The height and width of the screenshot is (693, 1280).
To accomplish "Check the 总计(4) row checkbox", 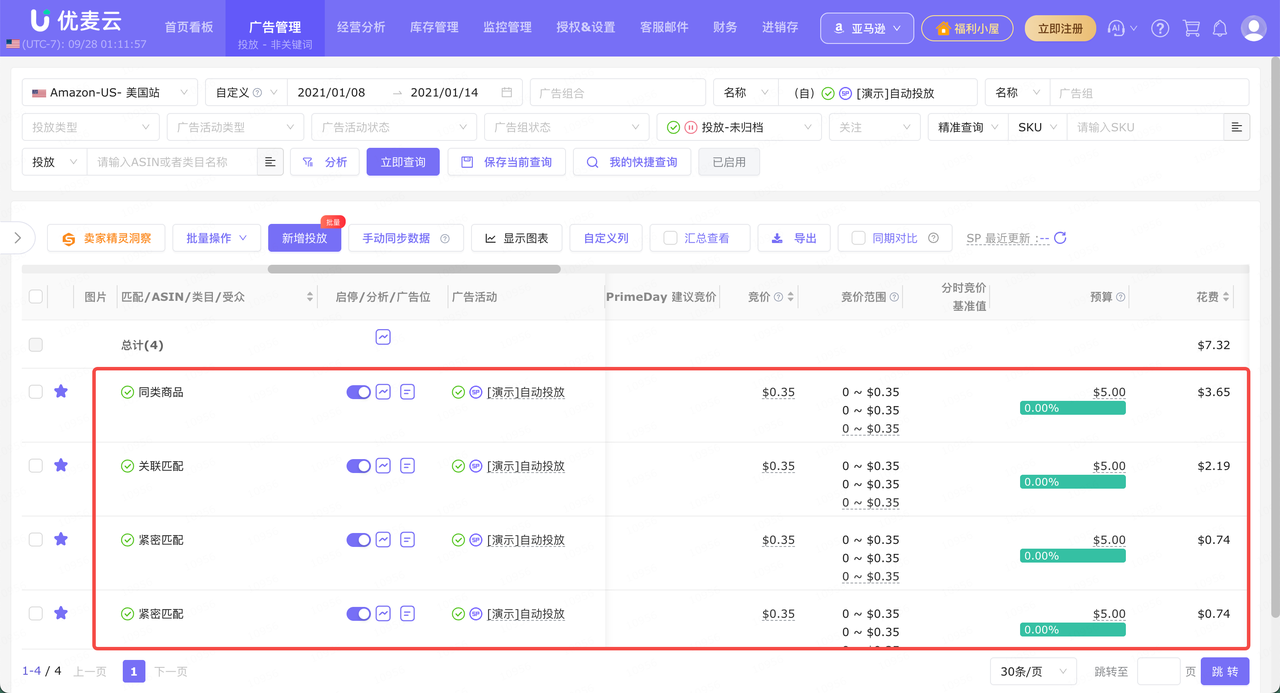I will pos(36,344).
